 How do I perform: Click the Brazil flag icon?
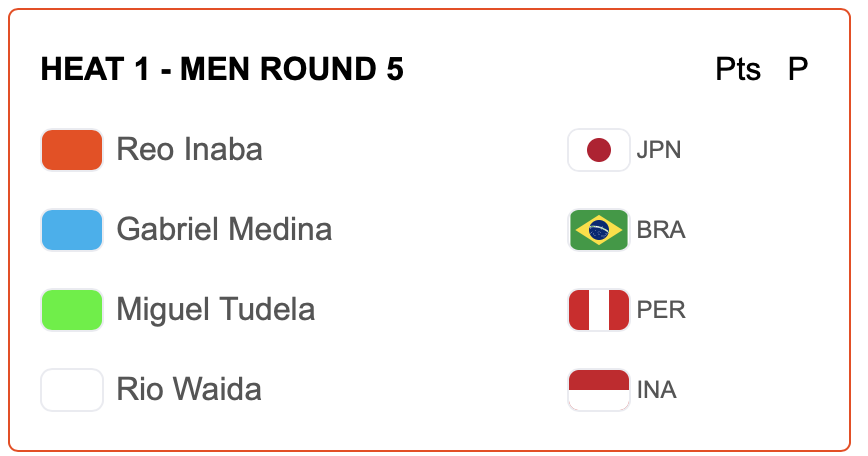click(598, 230)
